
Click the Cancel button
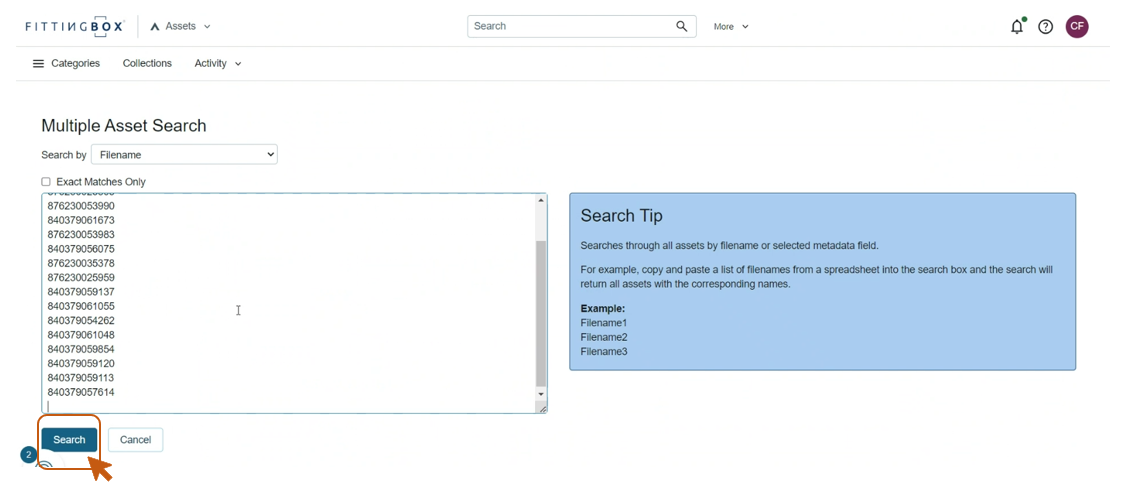[x=135, y=440]
